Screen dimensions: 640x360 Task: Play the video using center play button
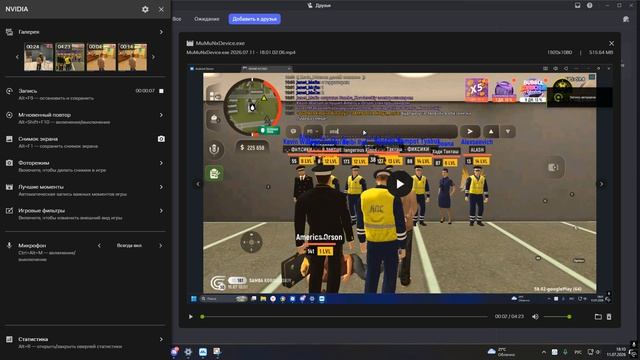click(x=400, y=184)
